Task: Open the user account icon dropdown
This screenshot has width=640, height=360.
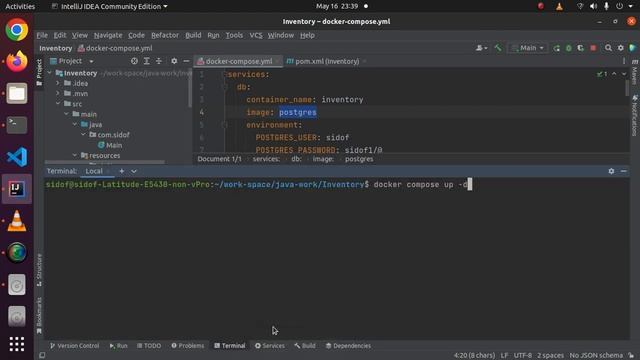Action: 482,48
